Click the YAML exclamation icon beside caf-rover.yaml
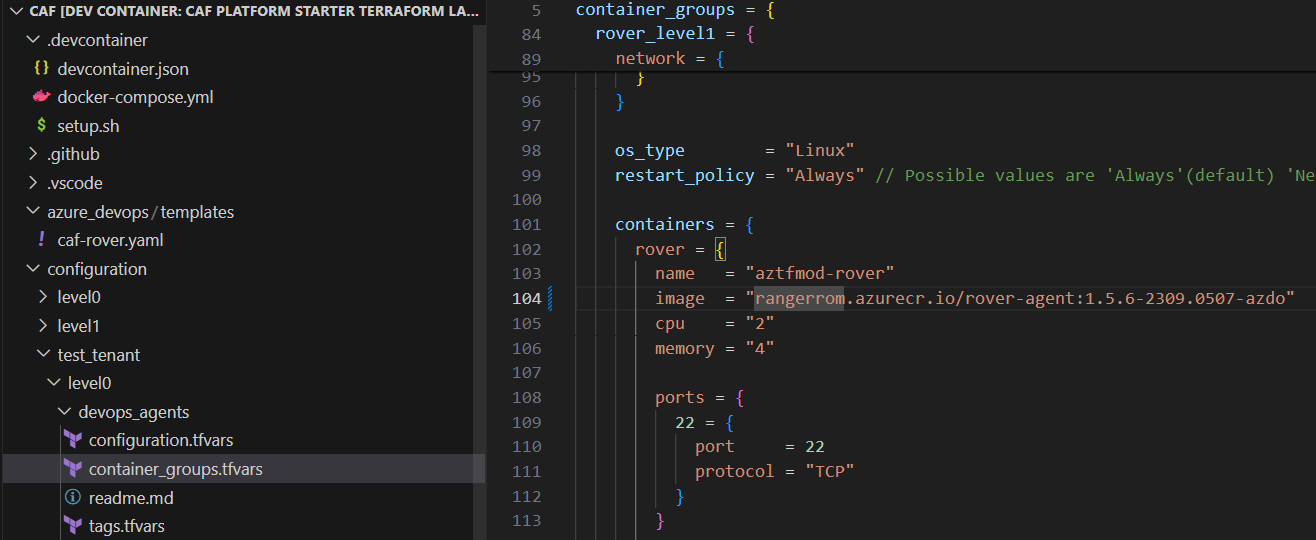The height and width of the screenshot is (540, 1316). pos(41,240)
